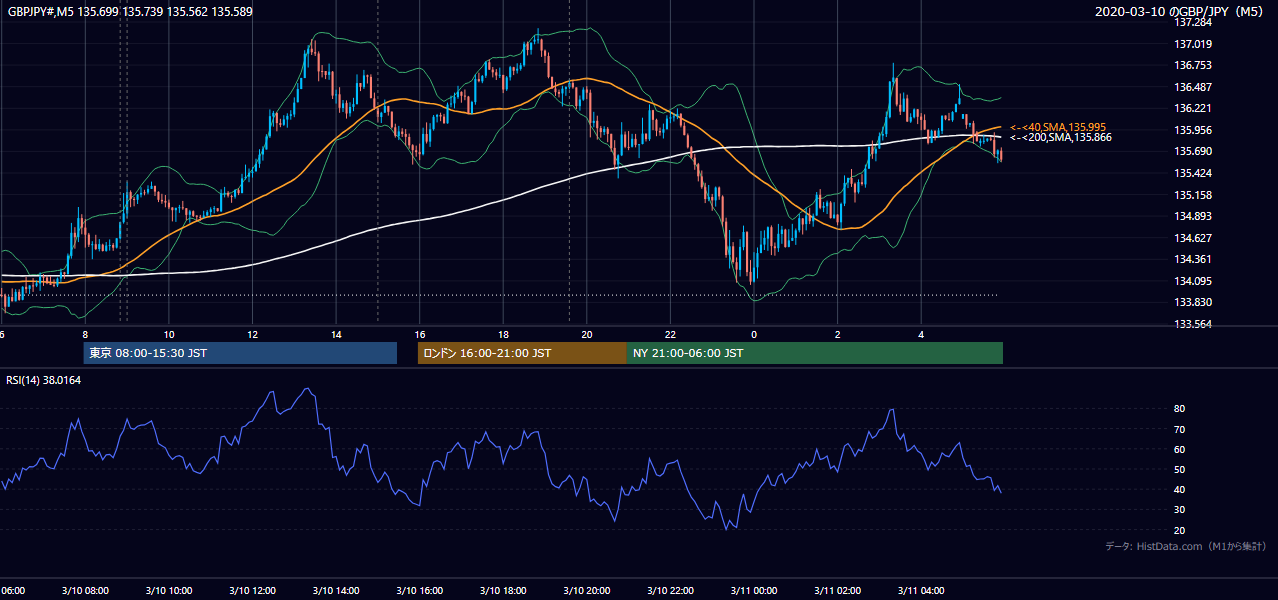The height and width of the screenshot is (600, 1278).
Task: Click price label 136.221
Action: click(x=1194, y=108)
